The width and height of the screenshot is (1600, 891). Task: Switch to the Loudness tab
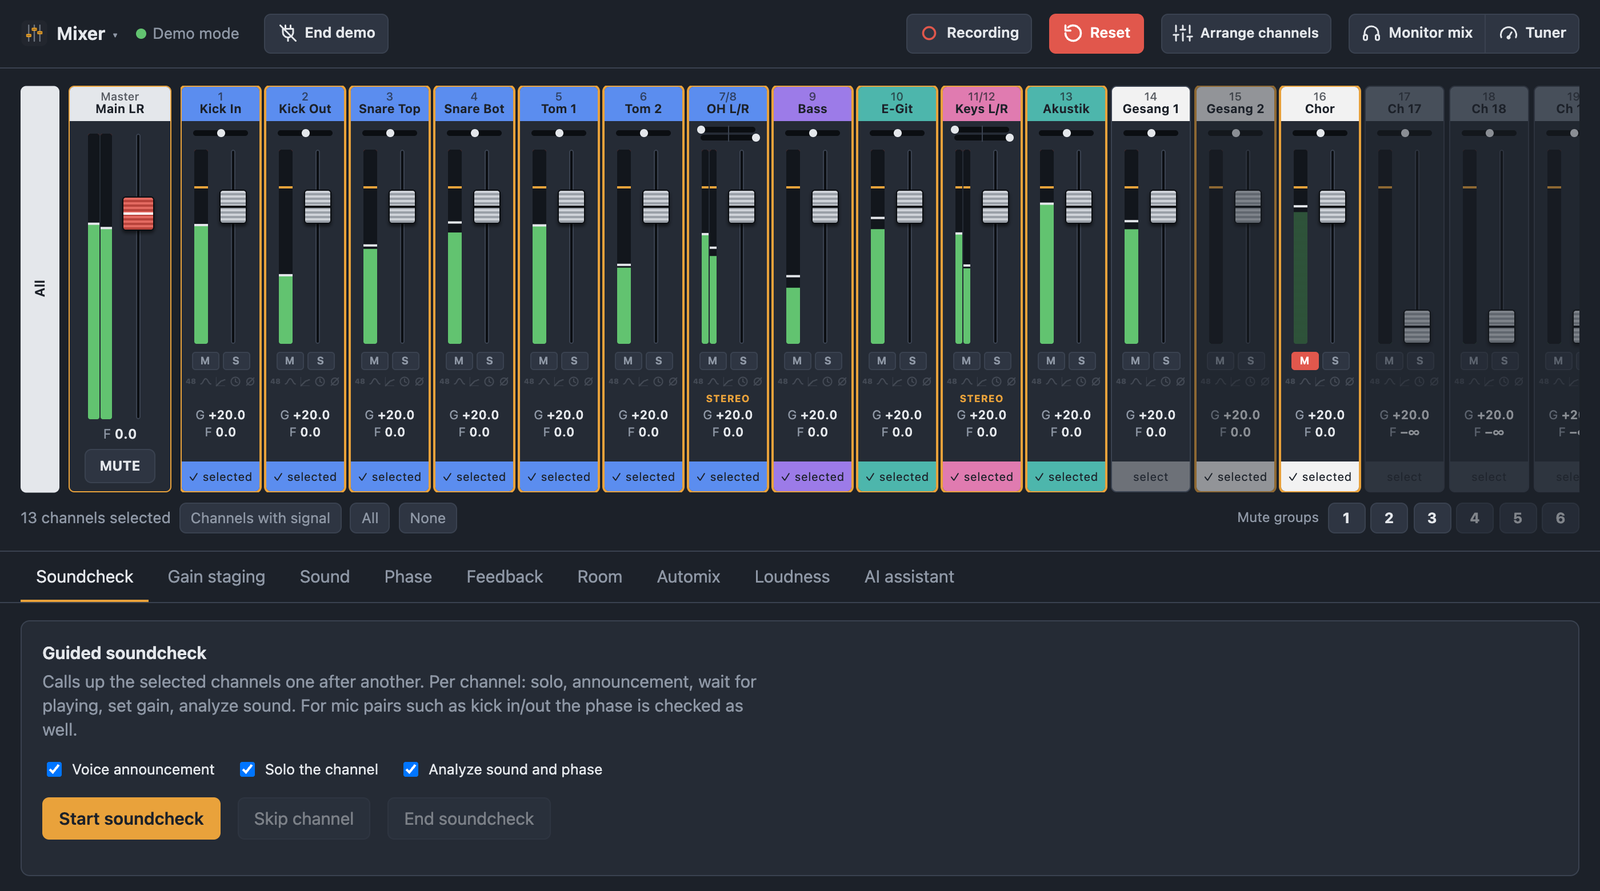coord(792,577)
